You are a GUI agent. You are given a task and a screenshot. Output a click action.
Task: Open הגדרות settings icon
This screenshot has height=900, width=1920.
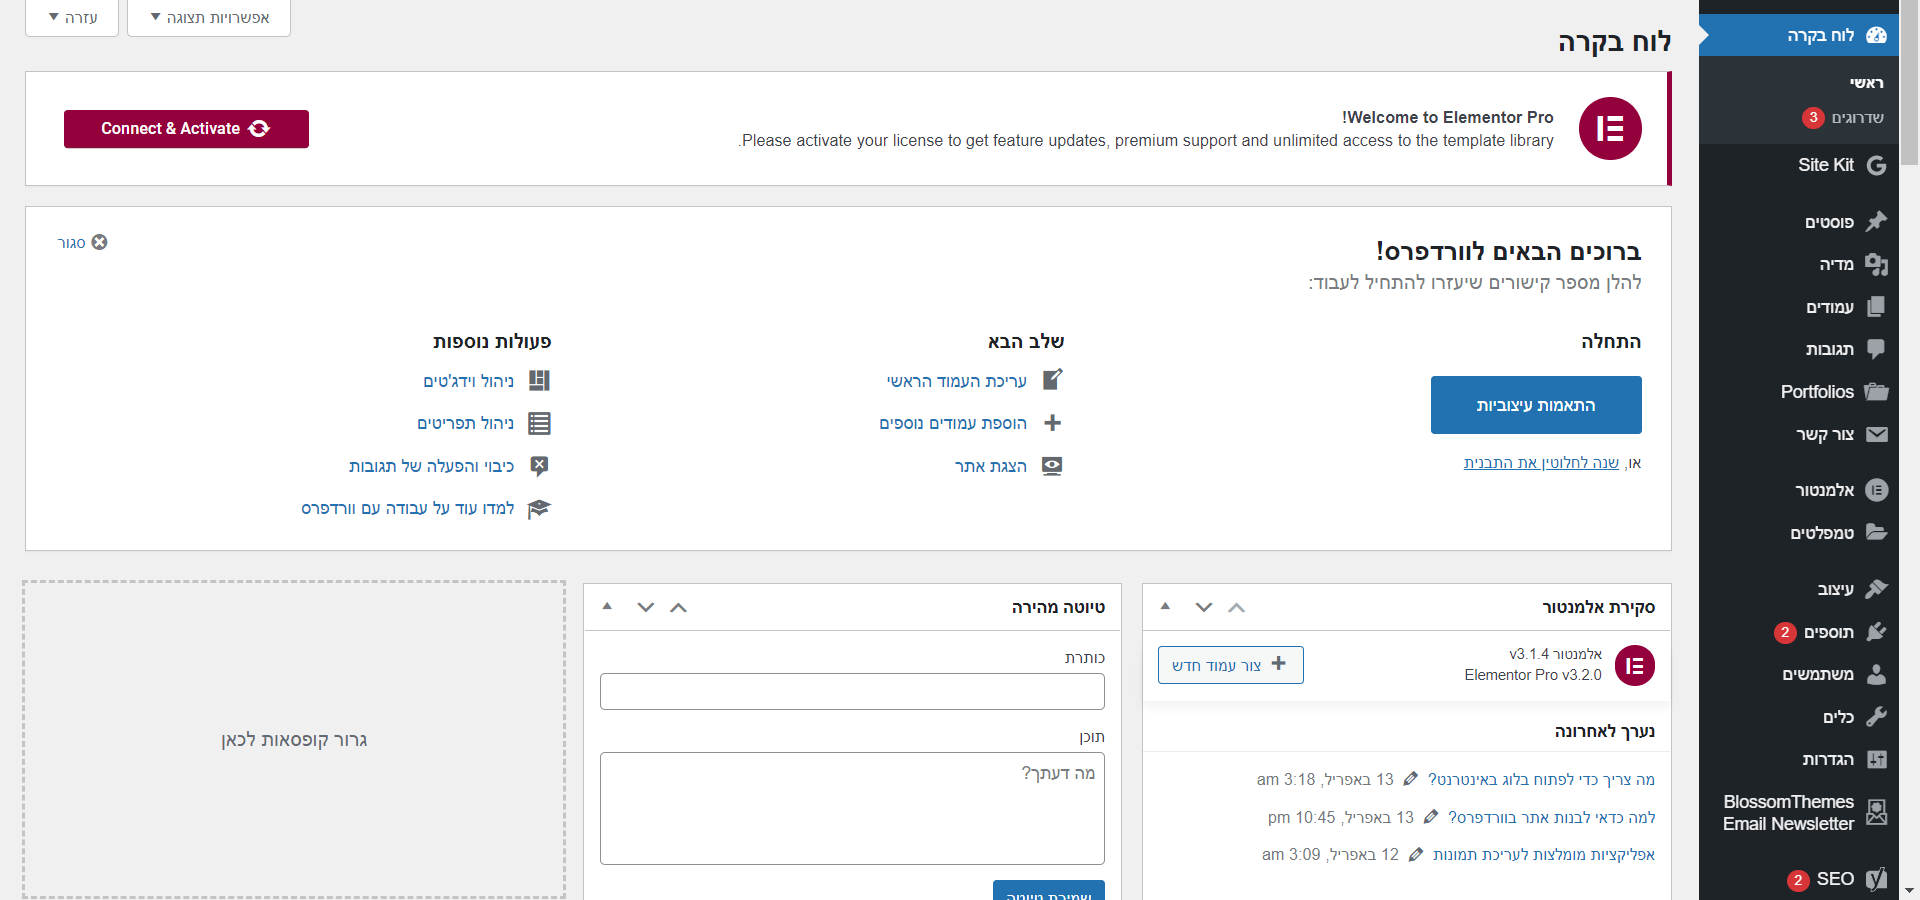[1877, 759]
